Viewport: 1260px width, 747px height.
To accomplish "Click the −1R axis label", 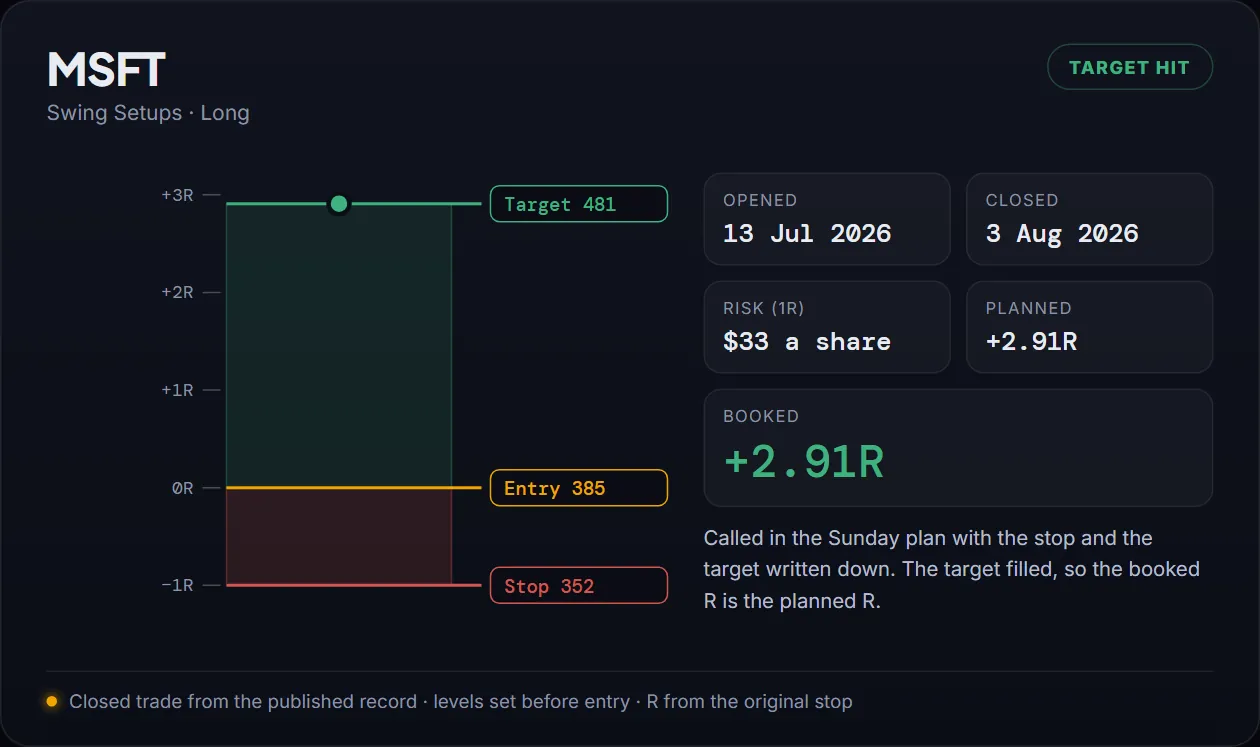I will pyautogui.click(x=177, y=586).
